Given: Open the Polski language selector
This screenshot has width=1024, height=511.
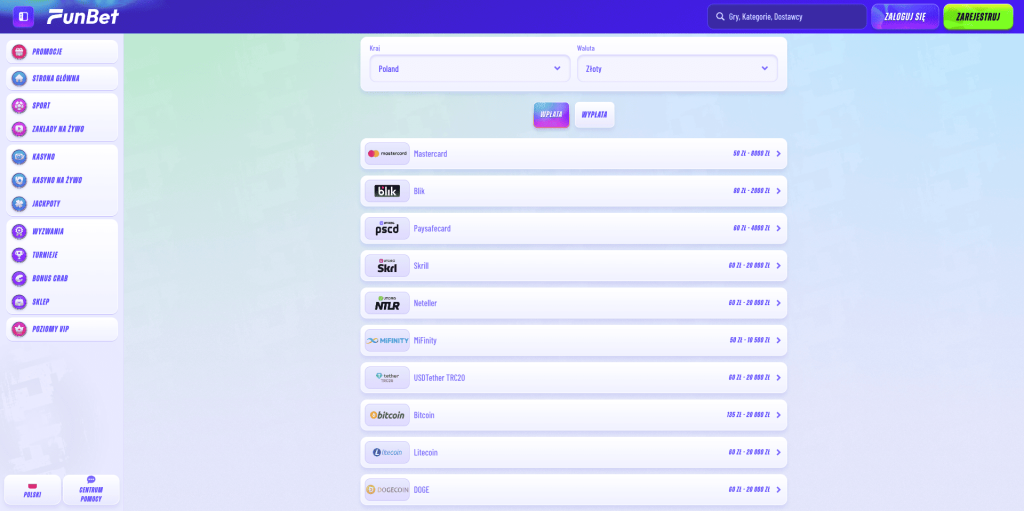Looking at the screenshot, I should [x=33, y=490].
